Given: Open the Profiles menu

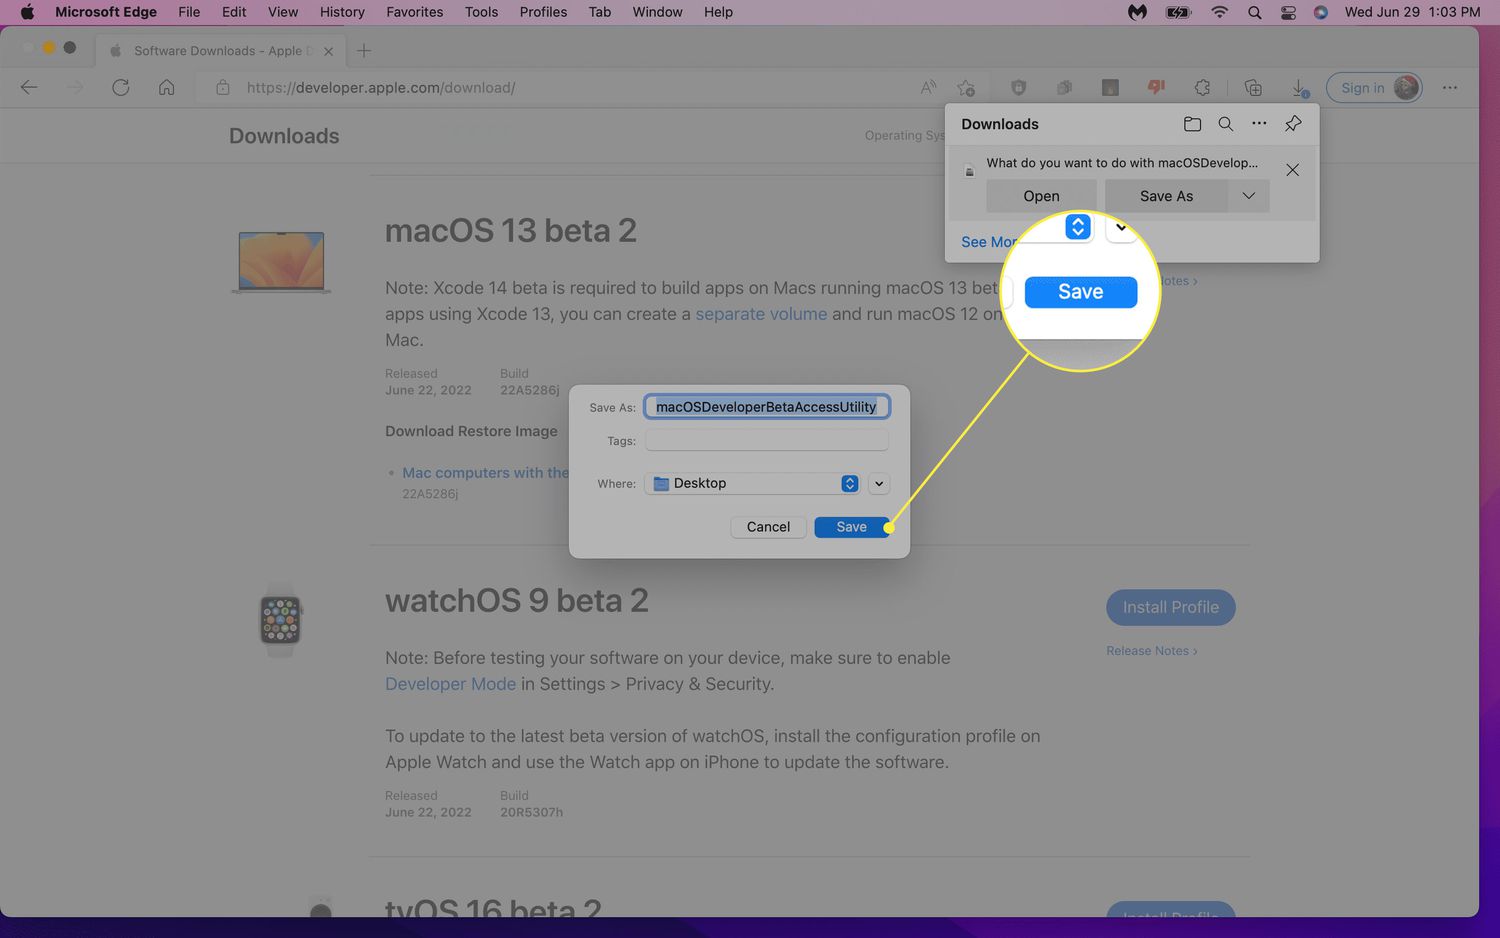Looking at the screenshot, I should pos(543,12).
